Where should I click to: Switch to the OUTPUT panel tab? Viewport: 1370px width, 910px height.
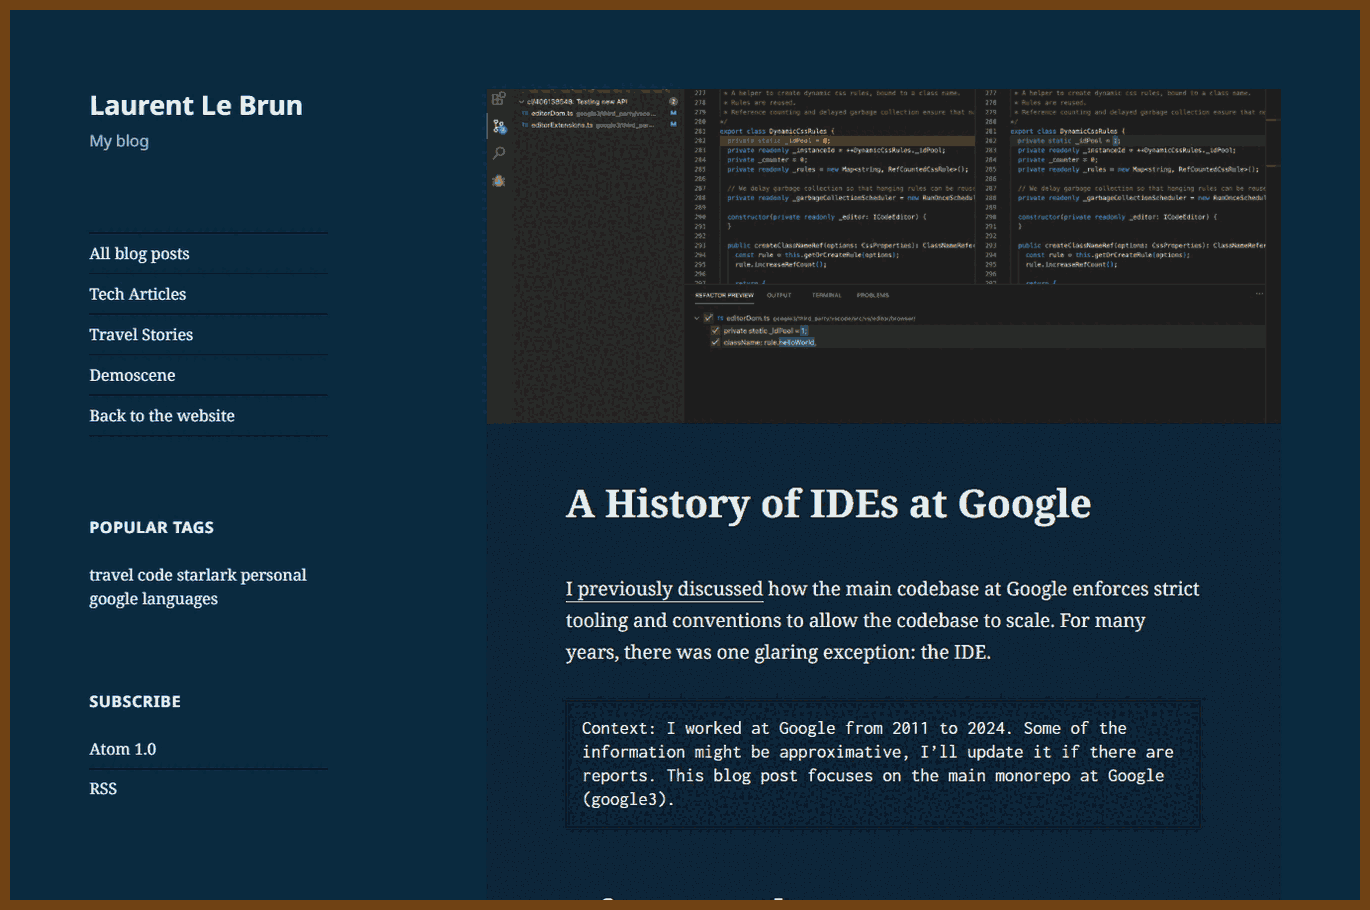[779, 295]
